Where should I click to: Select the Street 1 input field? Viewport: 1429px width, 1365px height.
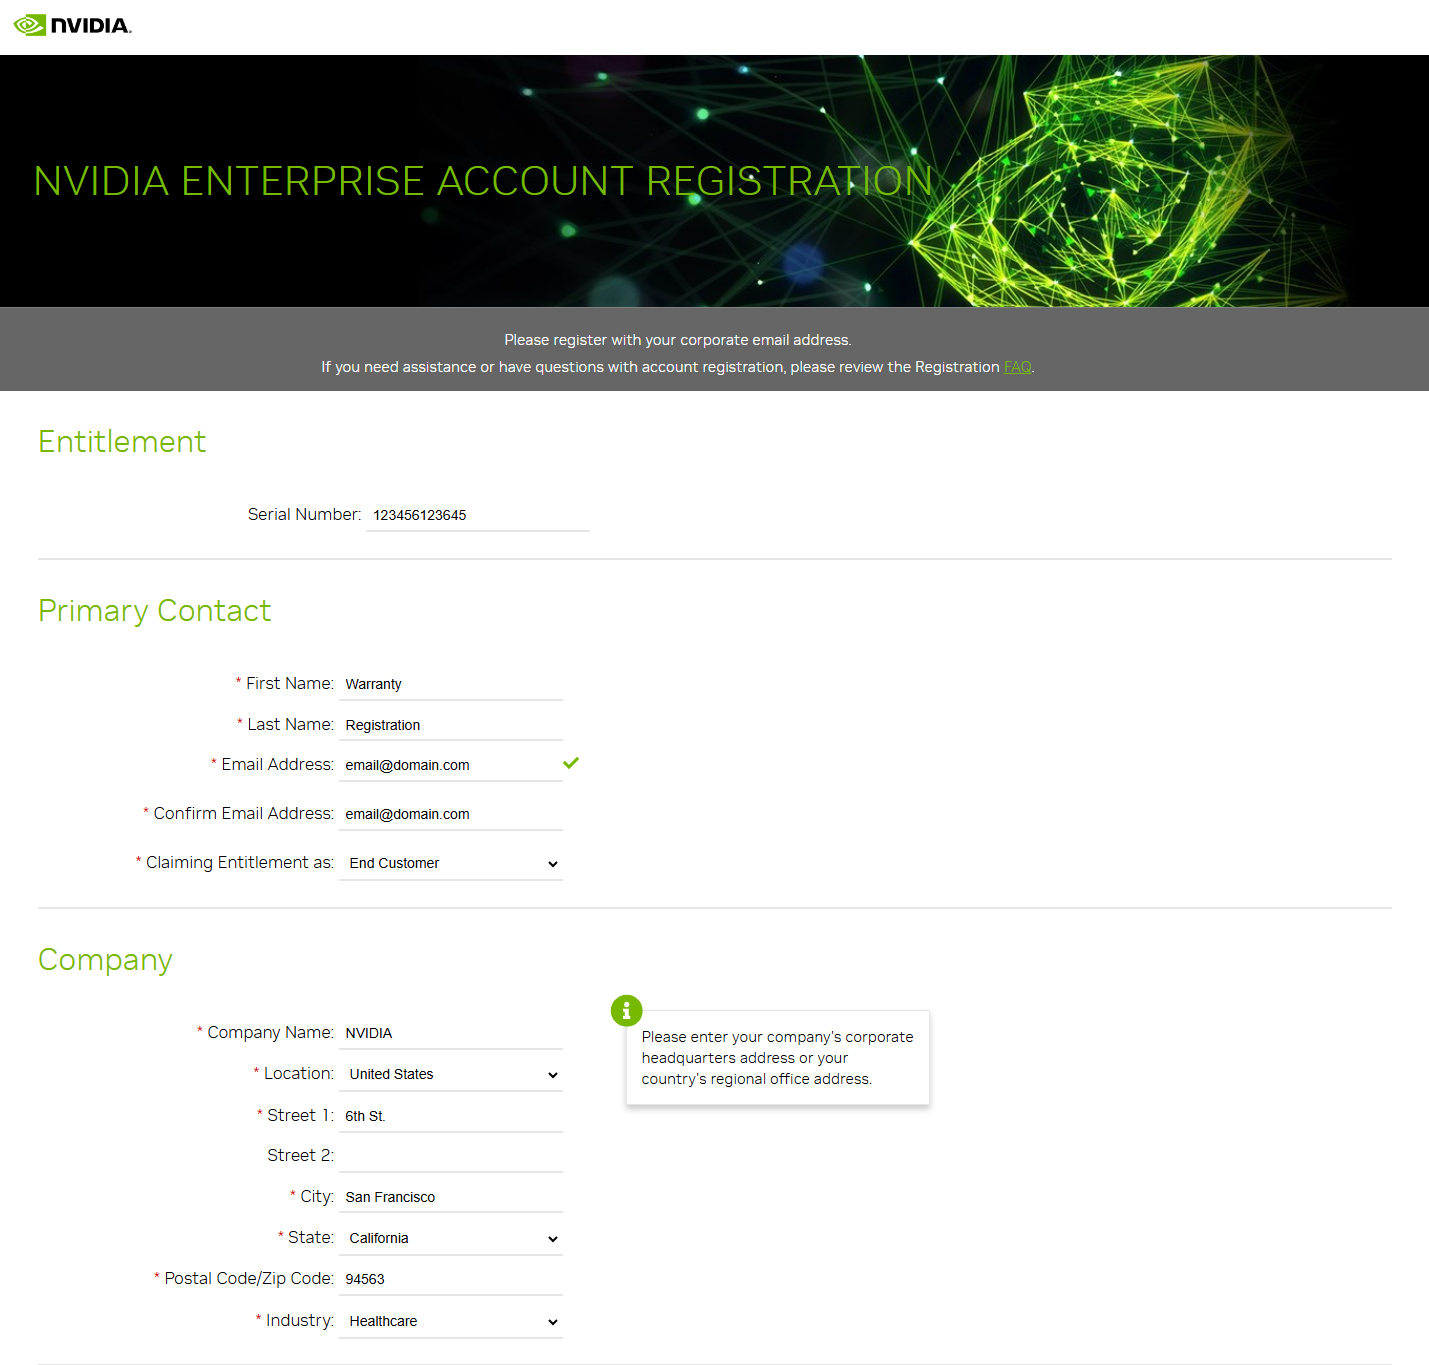coord(451,1116)
